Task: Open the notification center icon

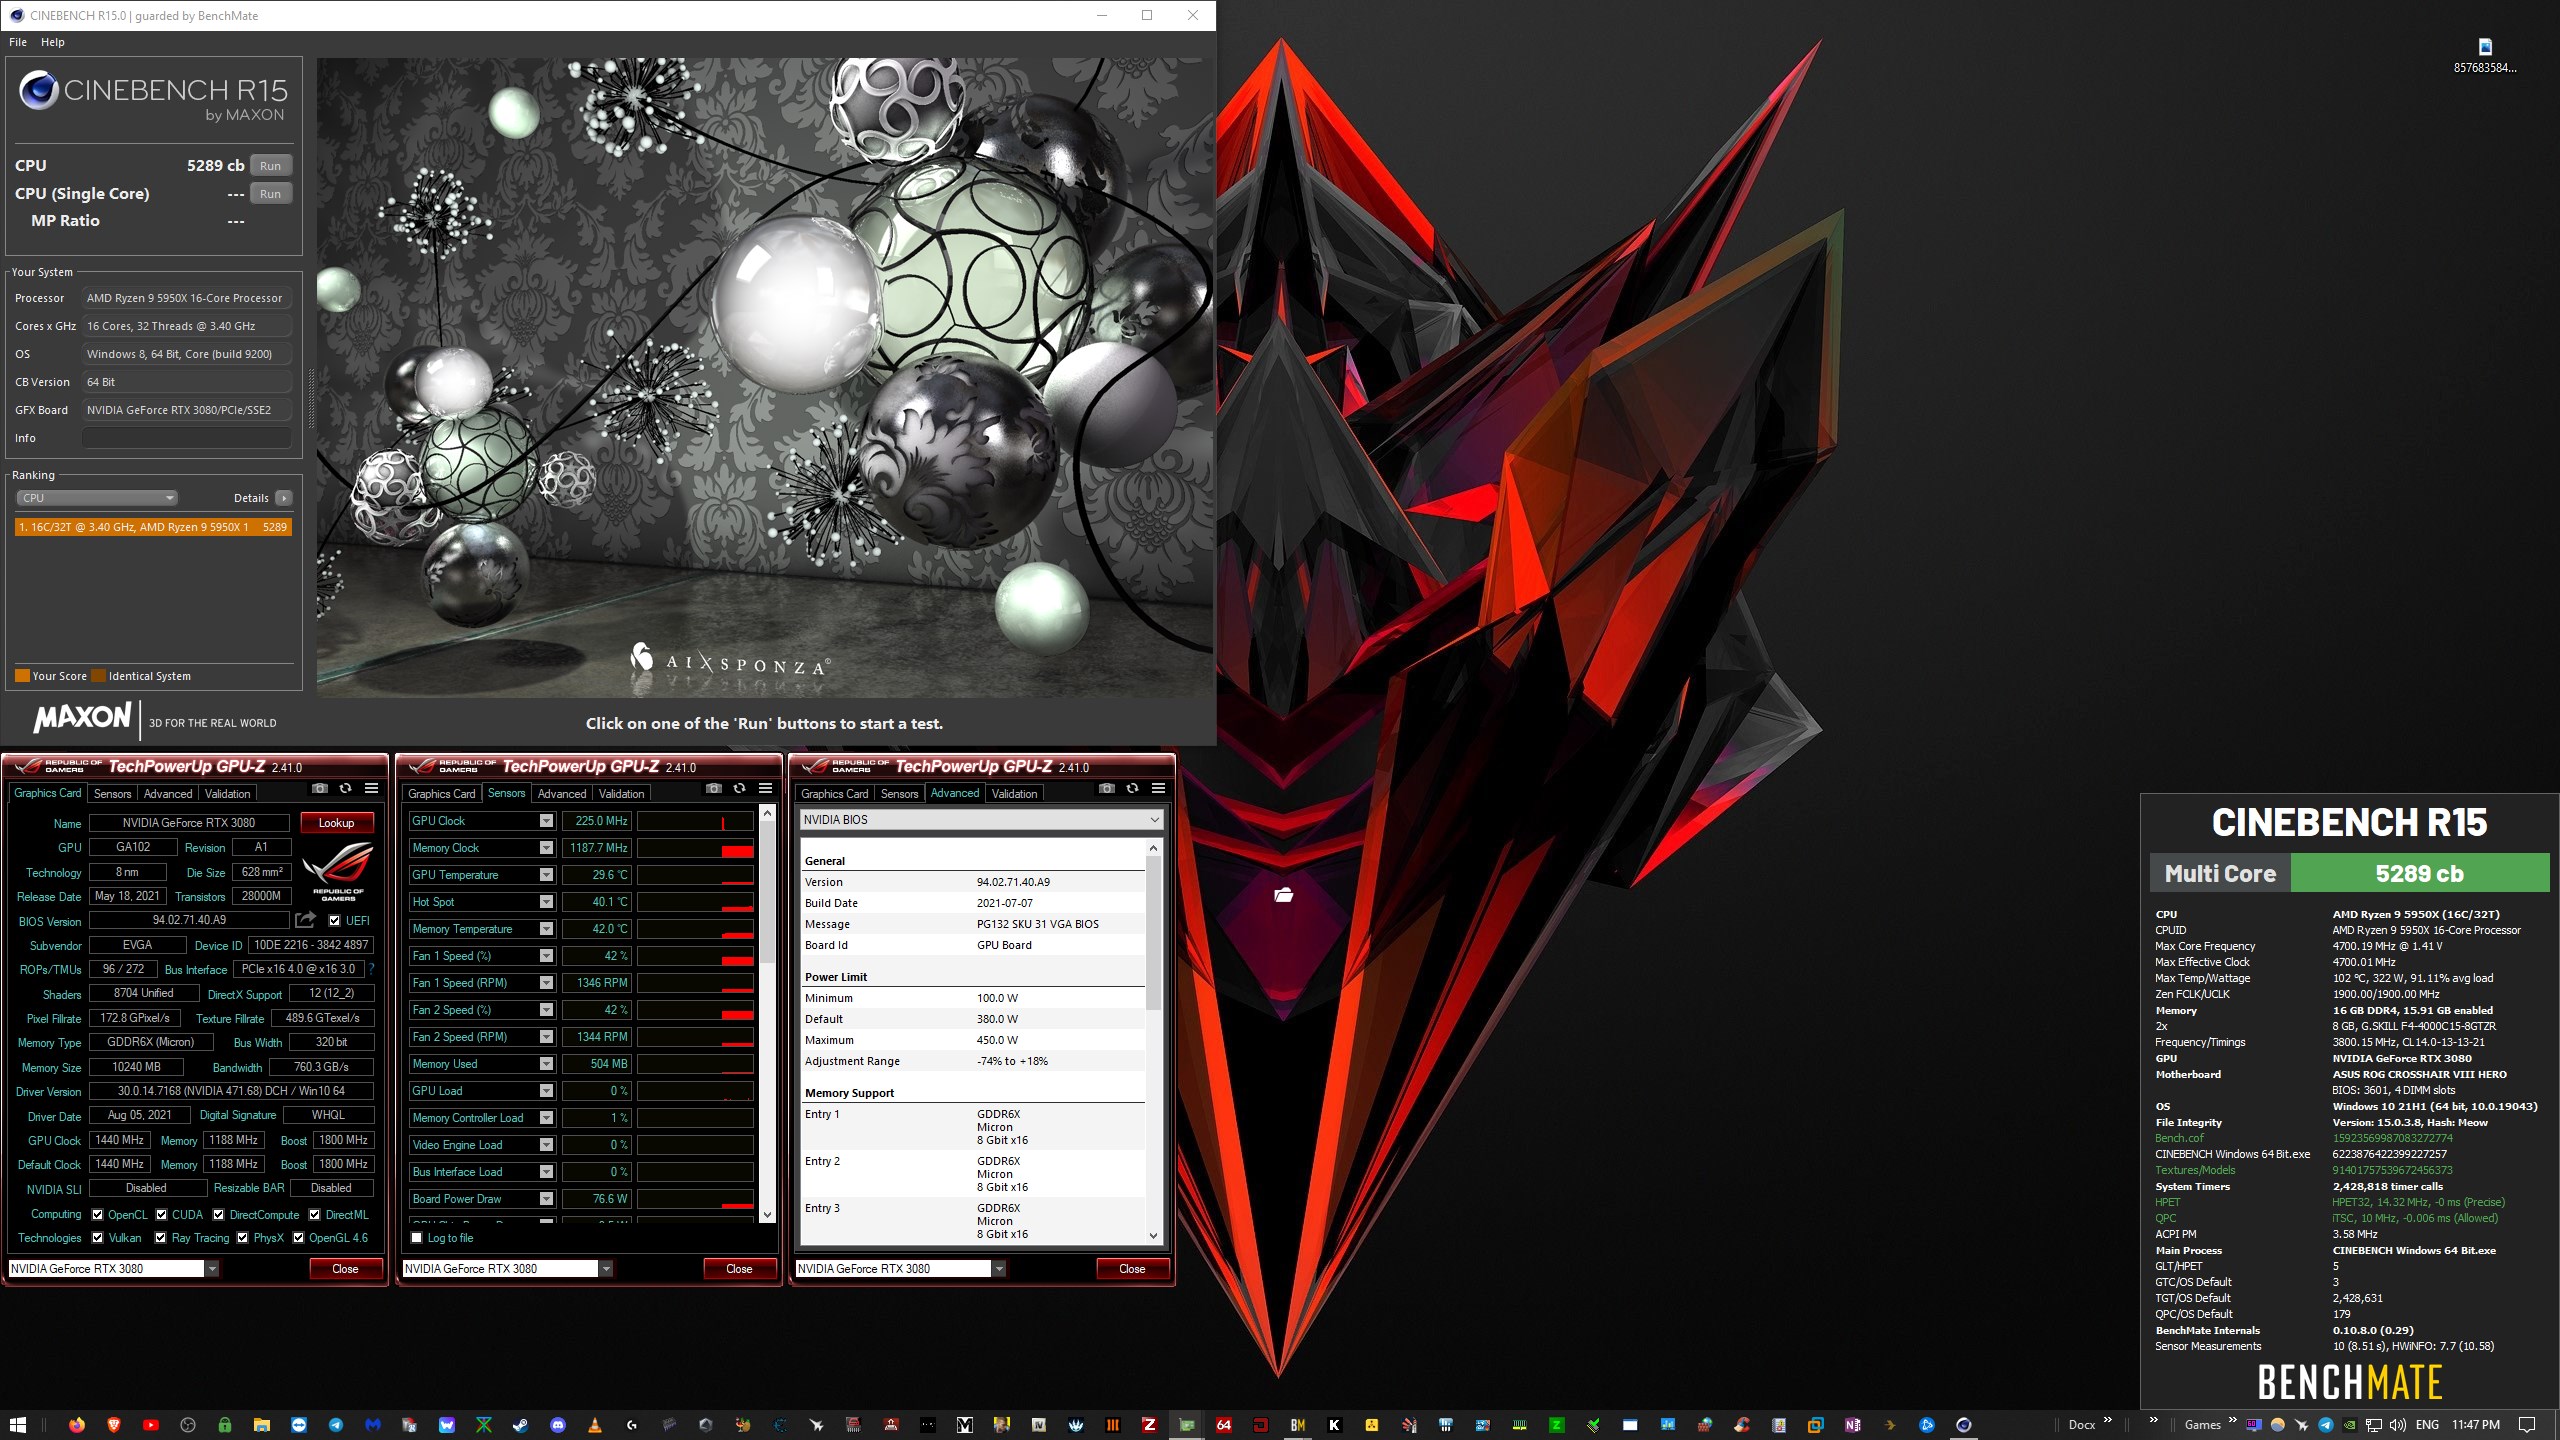Action: click(2527, 1425)
